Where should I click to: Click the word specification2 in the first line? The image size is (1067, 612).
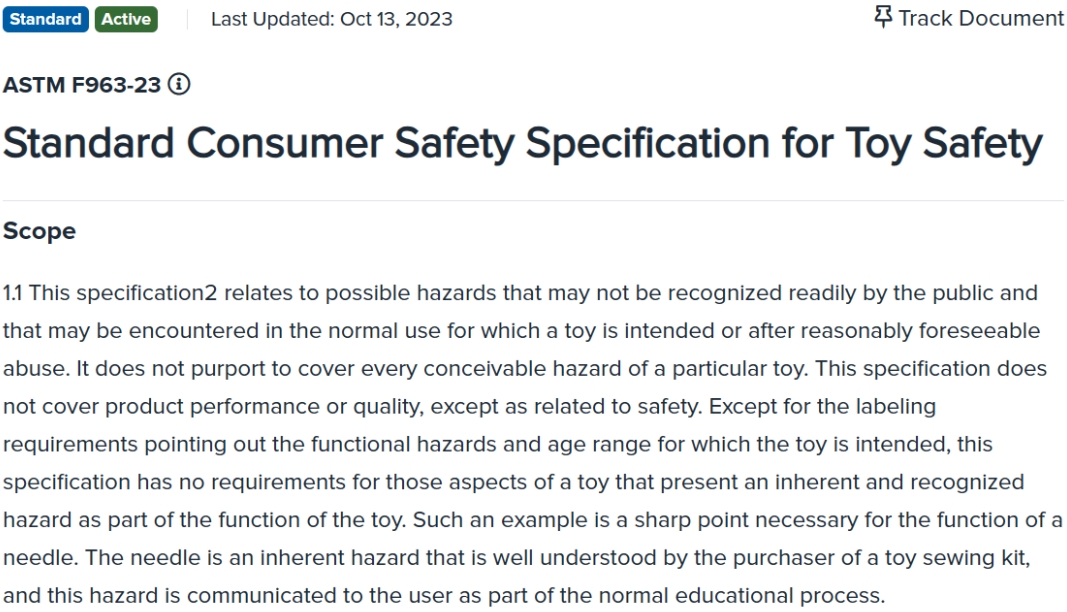[147, 293]
